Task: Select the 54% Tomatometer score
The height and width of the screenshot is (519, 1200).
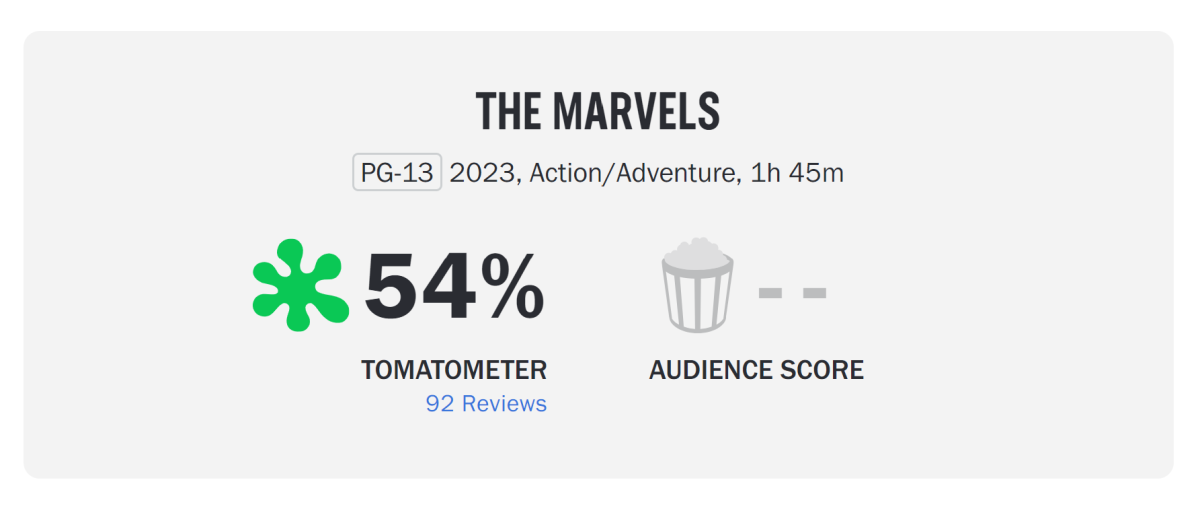Action: click(x=454, y=287)
